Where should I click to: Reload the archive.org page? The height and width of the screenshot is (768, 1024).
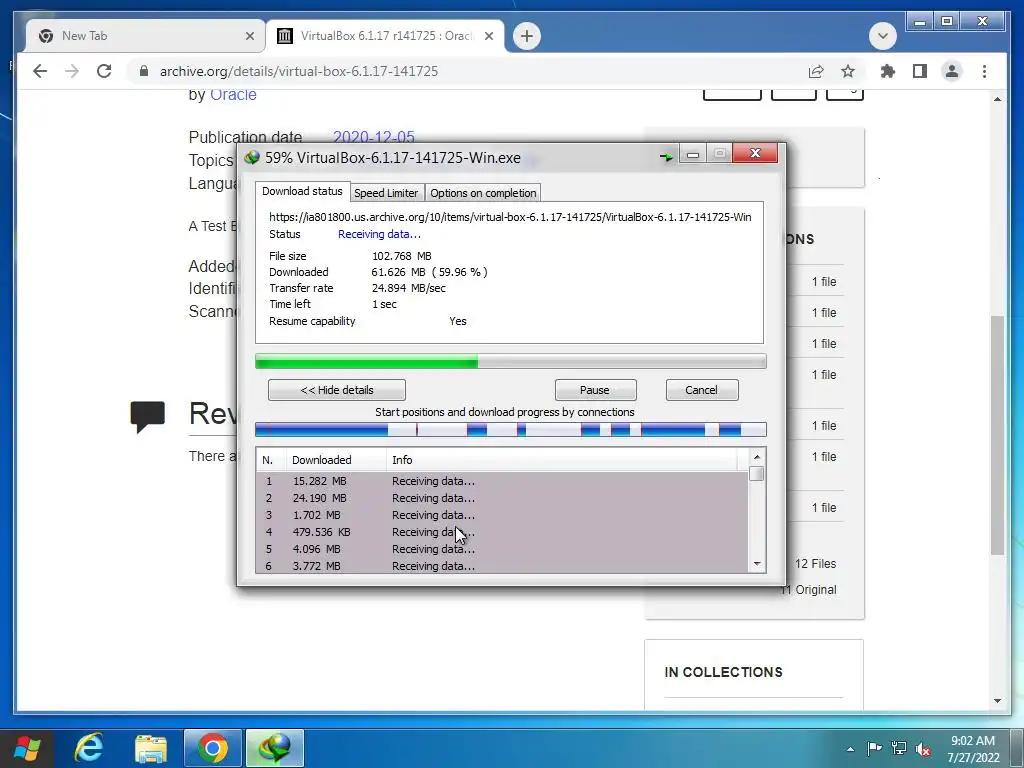click(104, 71)
